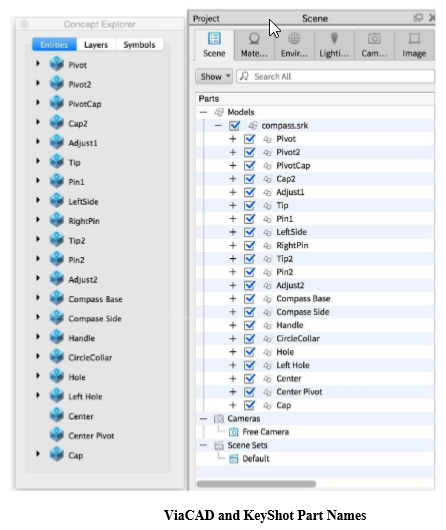The width and height of the screenshot is (446, 530).
Task: Expand the PivotCap entity in Concept Explorer
Action: (x=38, y=103)
